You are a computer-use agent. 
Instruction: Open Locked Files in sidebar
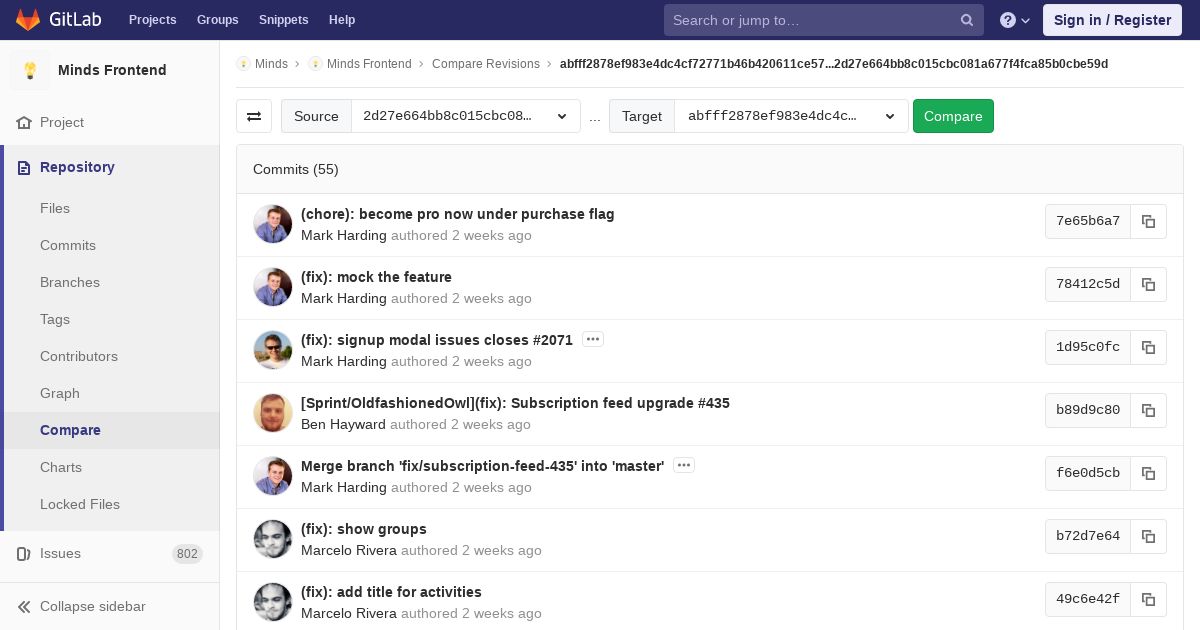pos(80,504)
